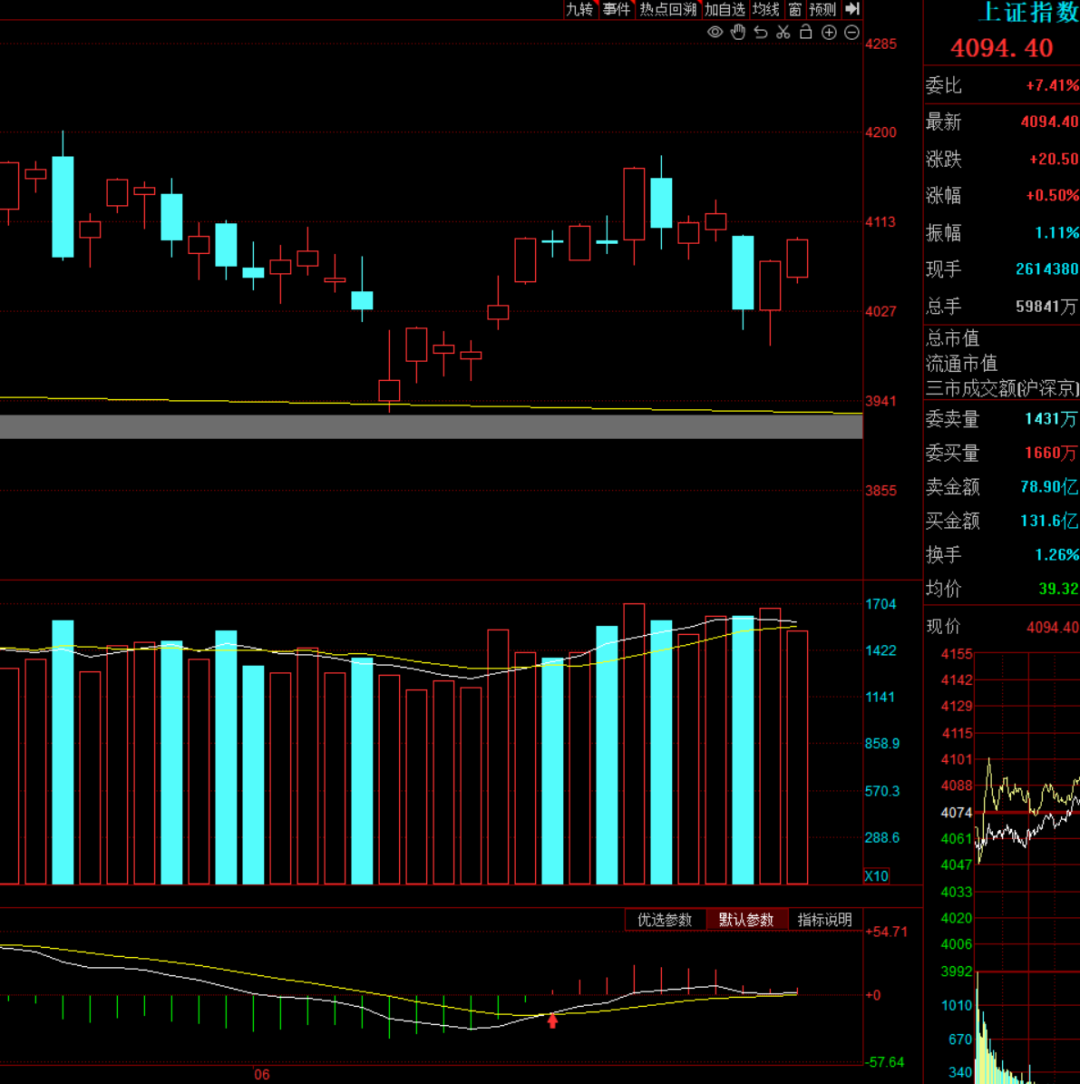Click the latest red candlestick on the right
This screenshot has width=1080, height=1084.
[x=797, y=259]
